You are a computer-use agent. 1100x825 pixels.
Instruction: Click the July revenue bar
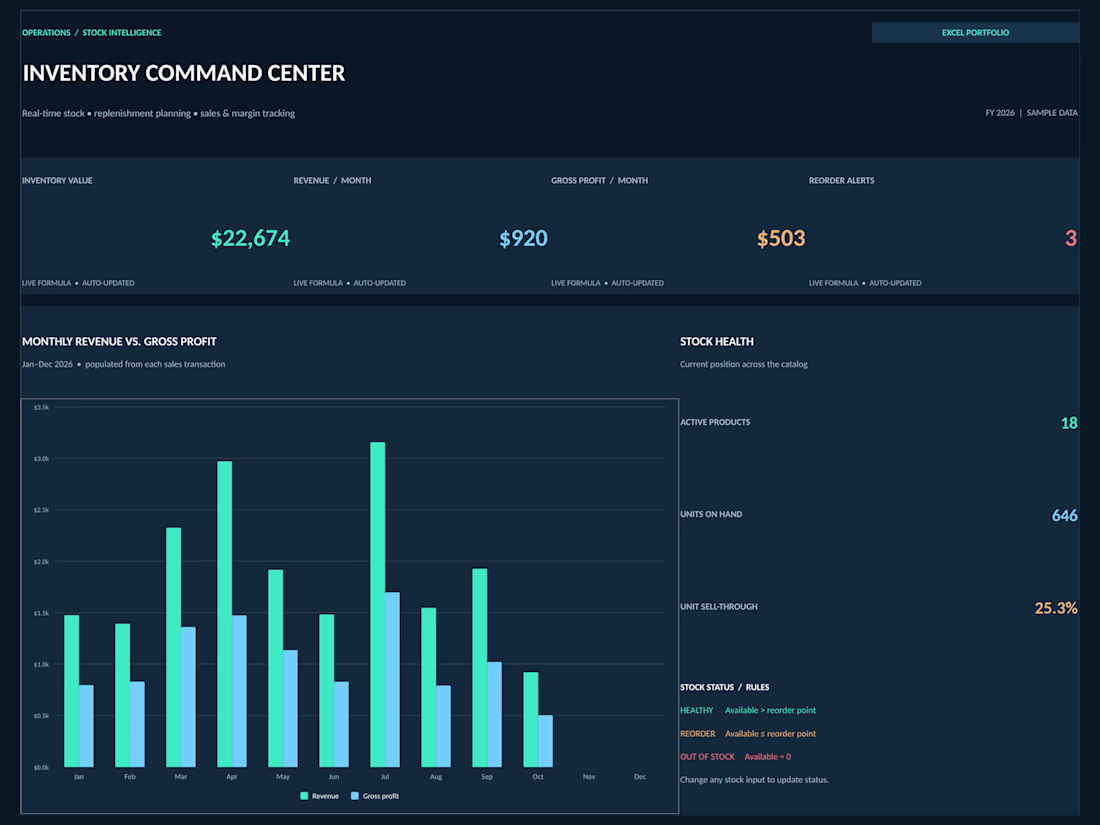click(x=377, y=604)
